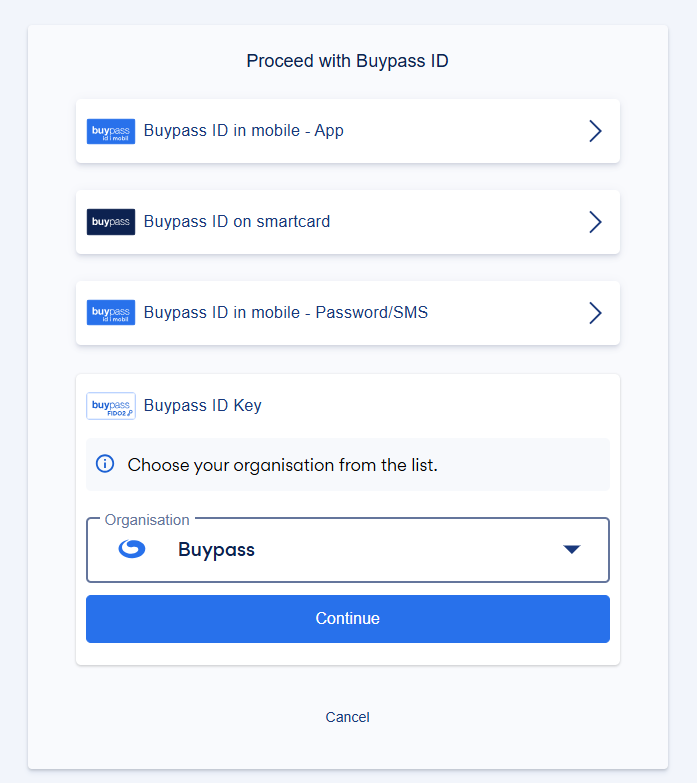This screenshot has width=697, height=783.
Task: Expand the Password/SMS option using its chevron
Action: coord(595,313)
